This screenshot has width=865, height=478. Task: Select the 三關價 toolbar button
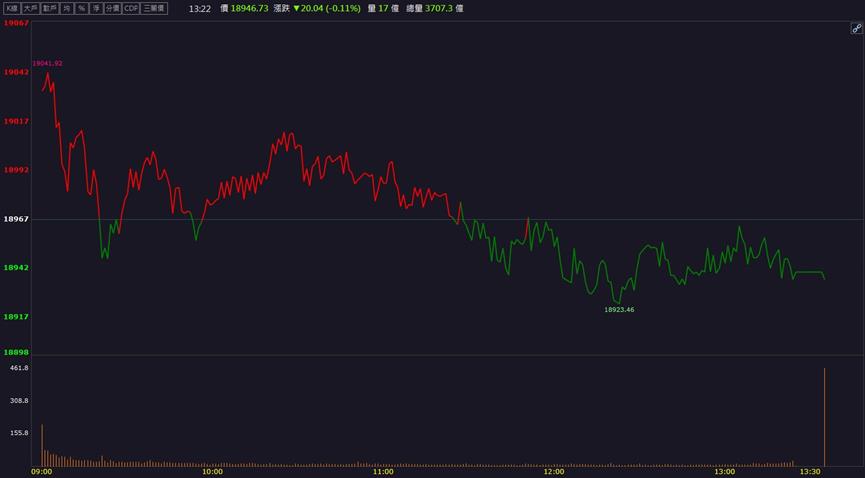154,8
